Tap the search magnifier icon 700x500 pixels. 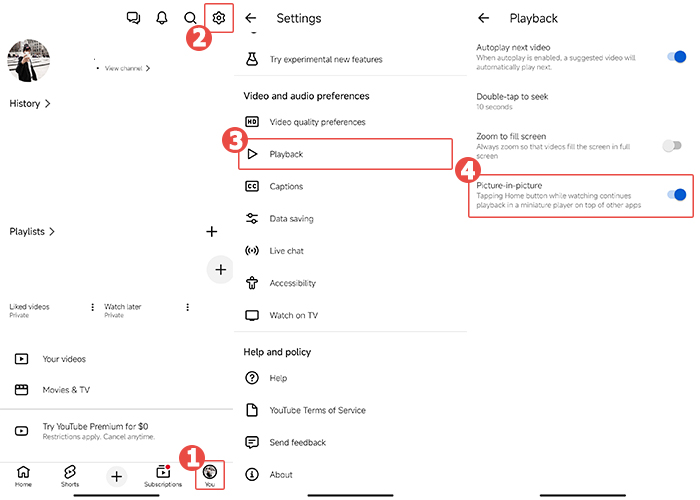190,18
